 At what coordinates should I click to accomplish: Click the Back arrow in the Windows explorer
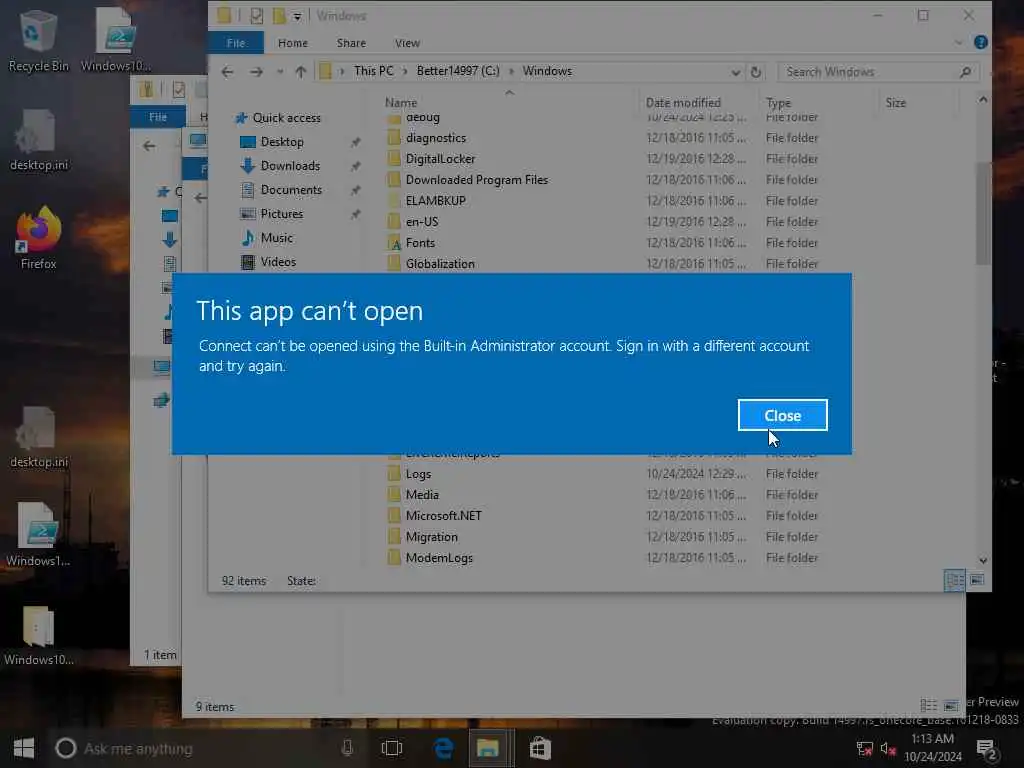click(x=227, y=72)
